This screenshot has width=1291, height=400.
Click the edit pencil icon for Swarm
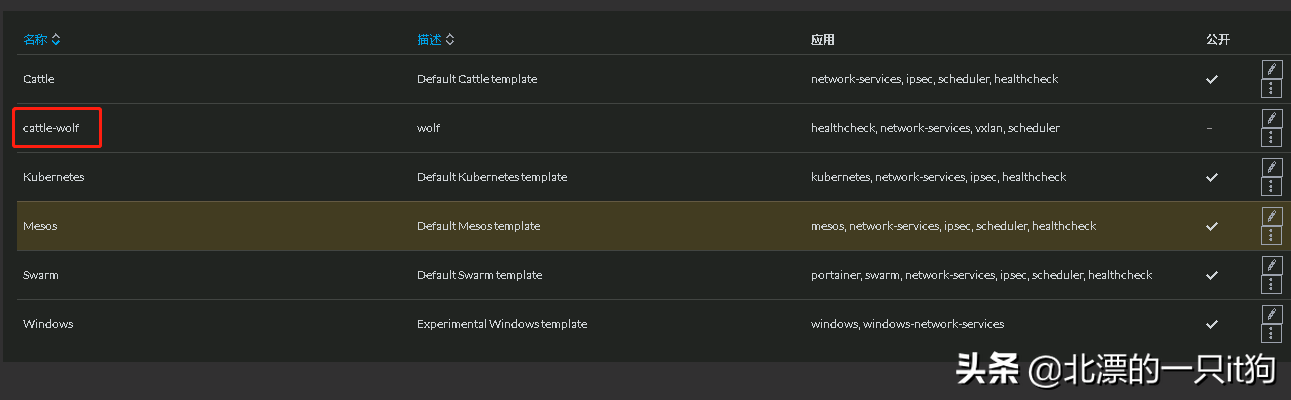click(1271, 265)
